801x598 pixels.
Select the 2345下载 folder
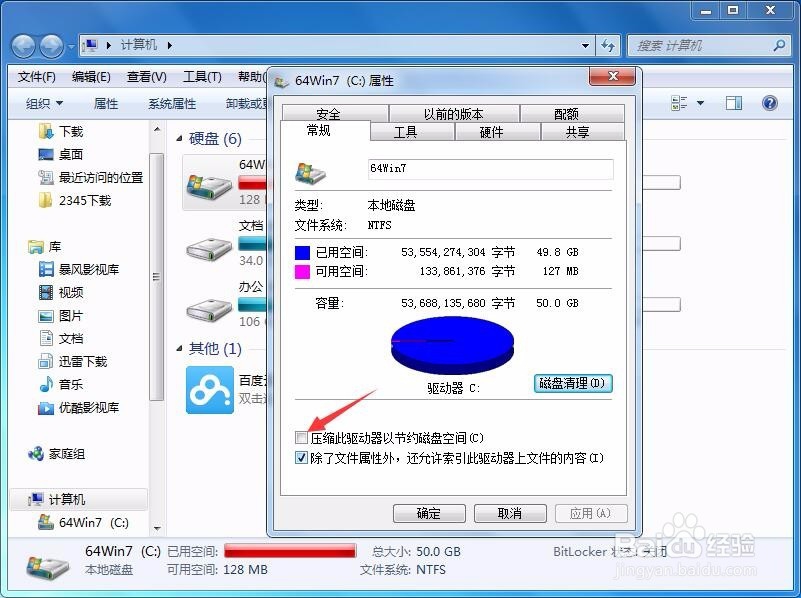pyautogui.click(x=75, y=200)
